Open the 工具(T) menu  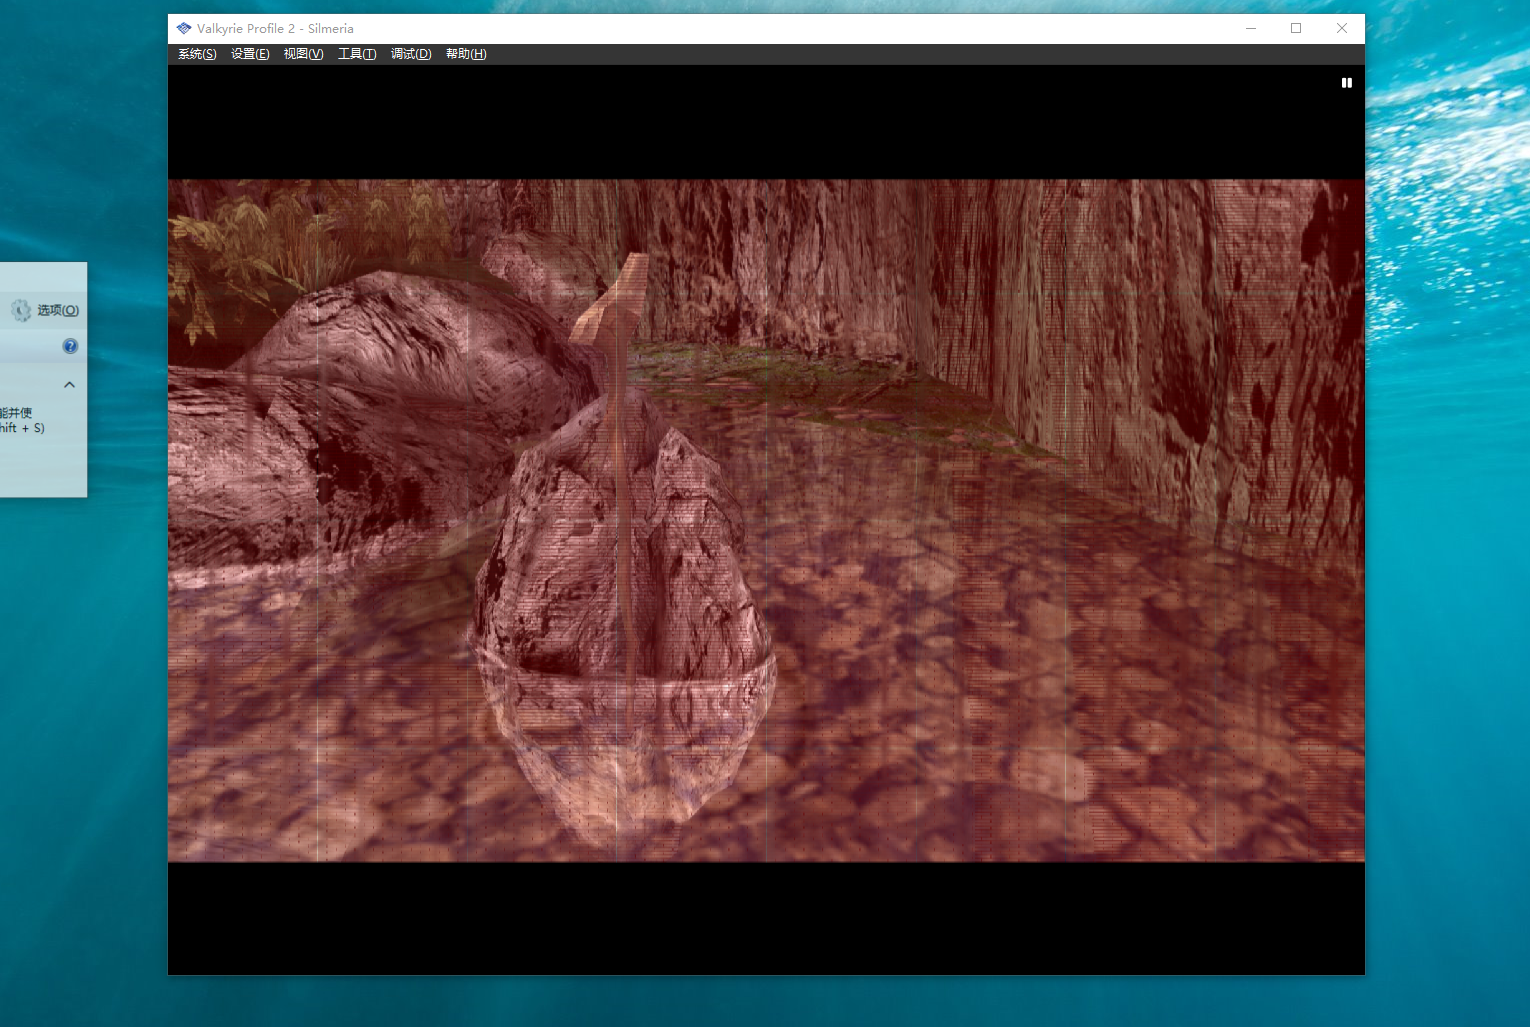click(x=357, y=54)
